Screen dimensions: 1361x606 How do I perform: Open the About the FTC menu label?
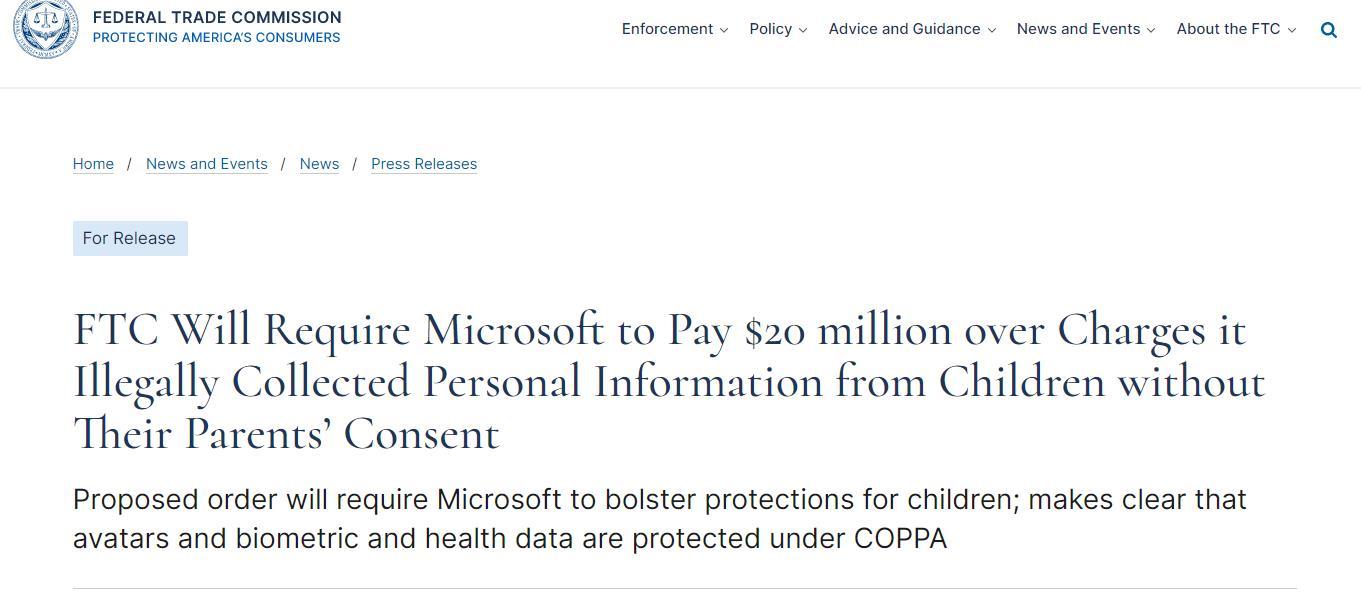[x=1228, y=29]
